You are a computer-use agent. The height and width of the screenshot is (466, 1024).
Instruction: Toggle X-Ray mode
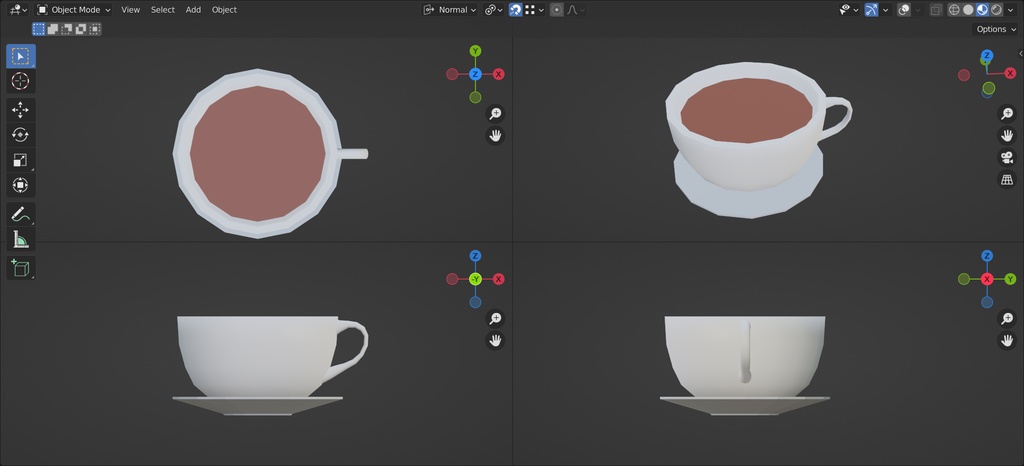936,10
